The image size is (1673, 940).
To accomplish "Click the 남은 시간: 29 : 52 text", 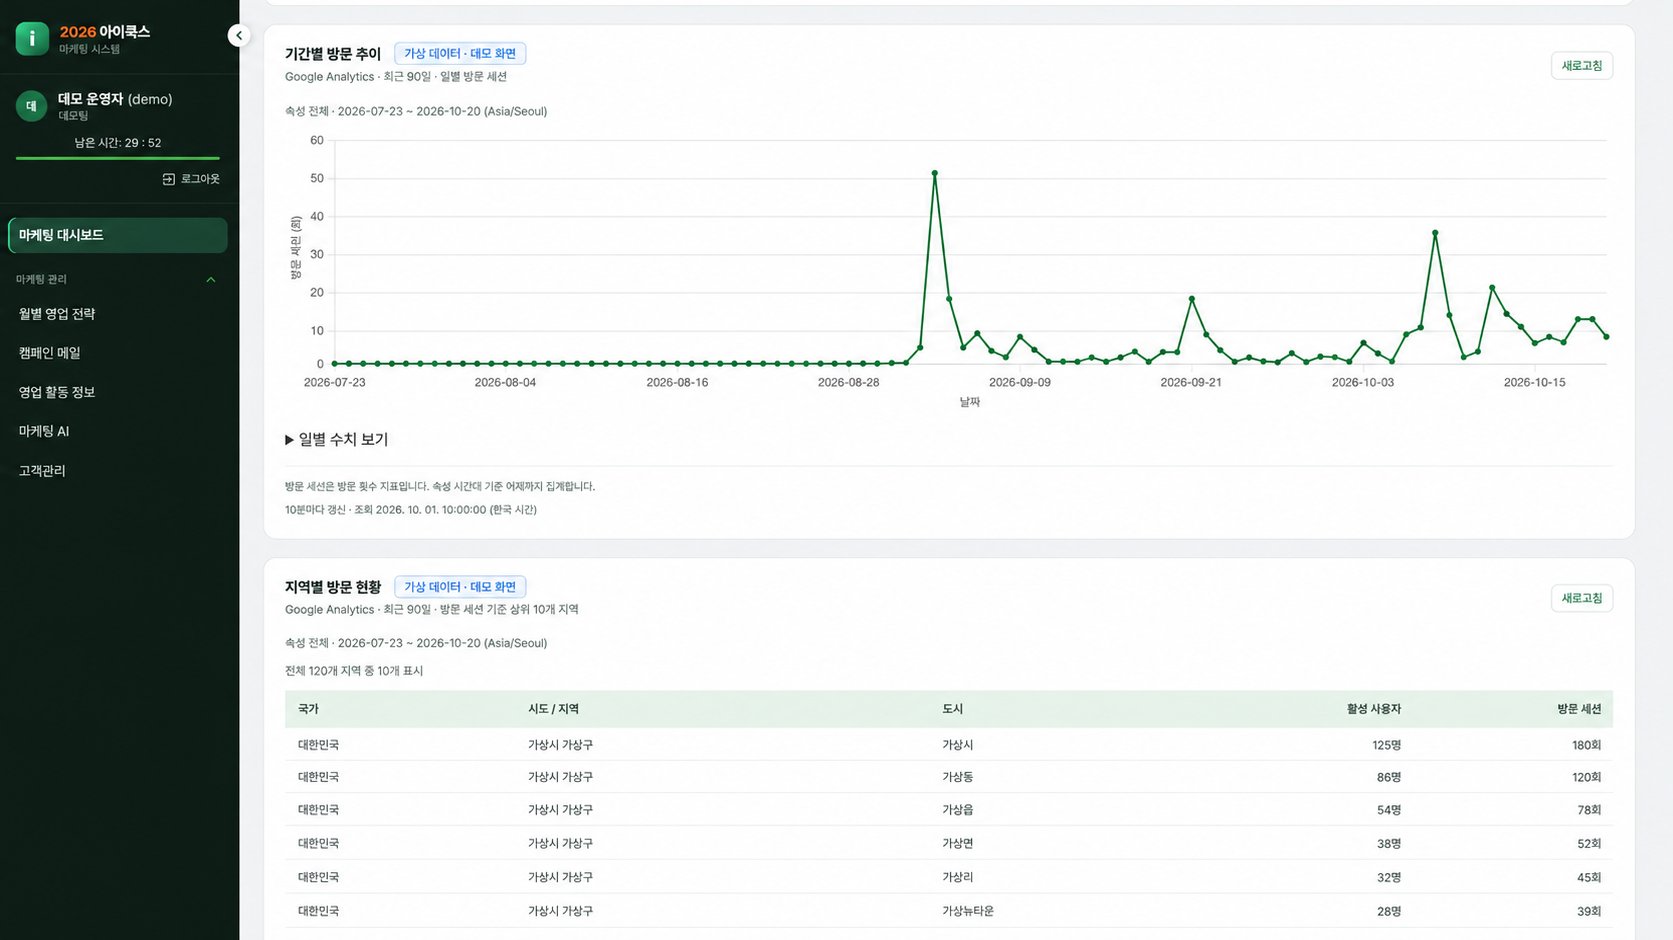I will tap(118, 143).
